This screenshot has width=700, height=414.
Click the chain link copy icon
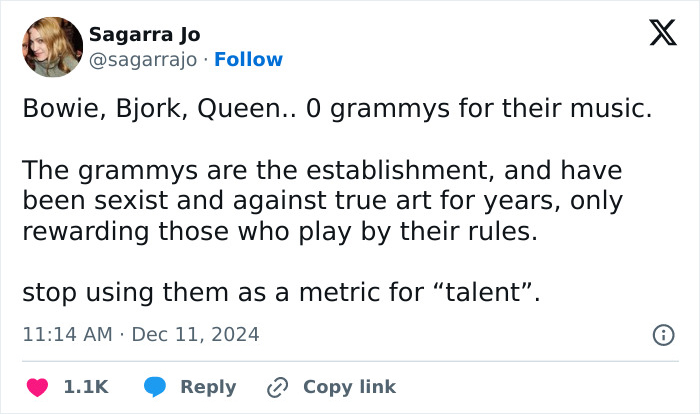[277, 387]
